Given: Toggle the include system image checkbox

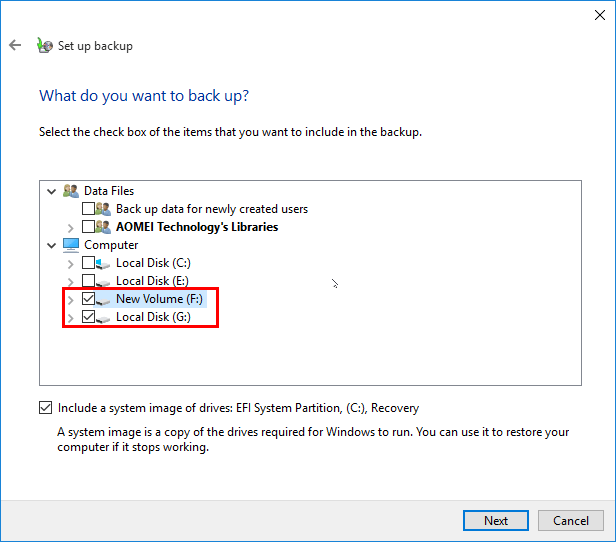Looking at the screenshot, I should (46, 408).
